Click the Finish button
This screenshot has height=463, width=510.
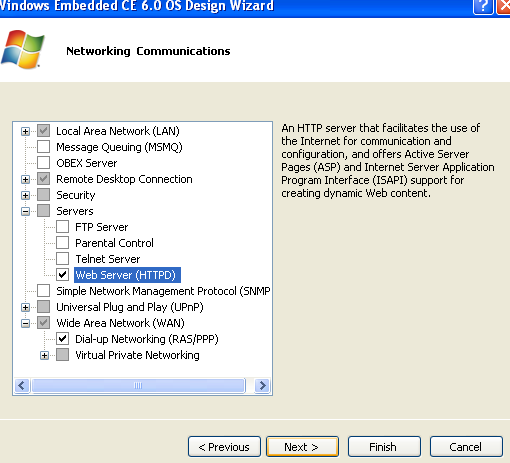384,447
